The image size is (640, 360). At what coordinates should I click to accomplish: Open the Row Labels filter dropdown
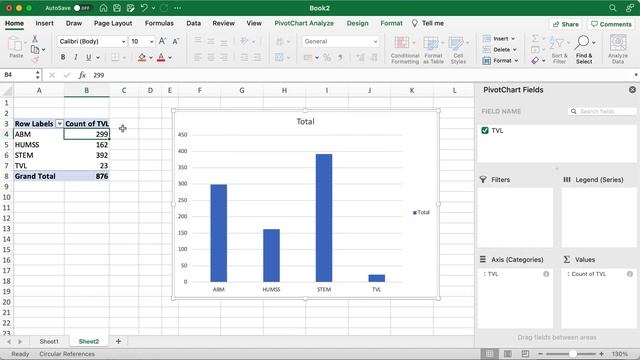pos(59,123)
